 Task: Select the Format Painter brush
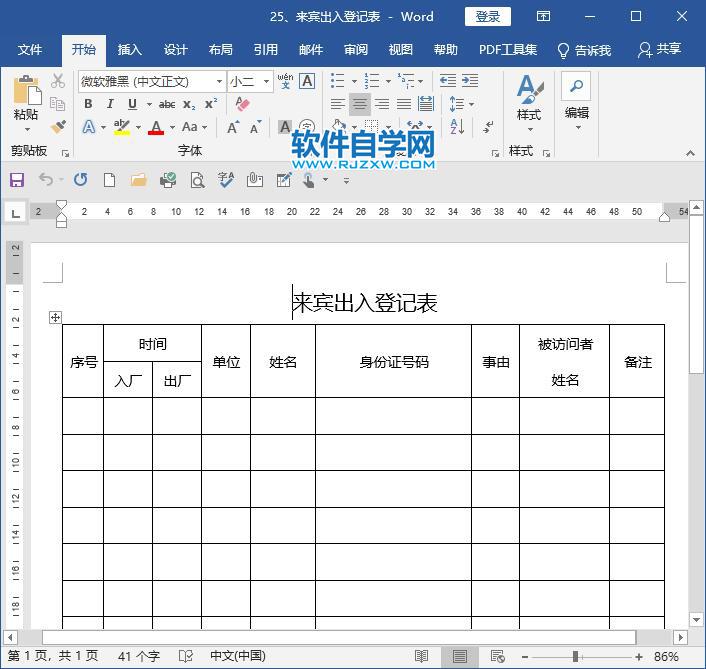[x=58, y=127]
